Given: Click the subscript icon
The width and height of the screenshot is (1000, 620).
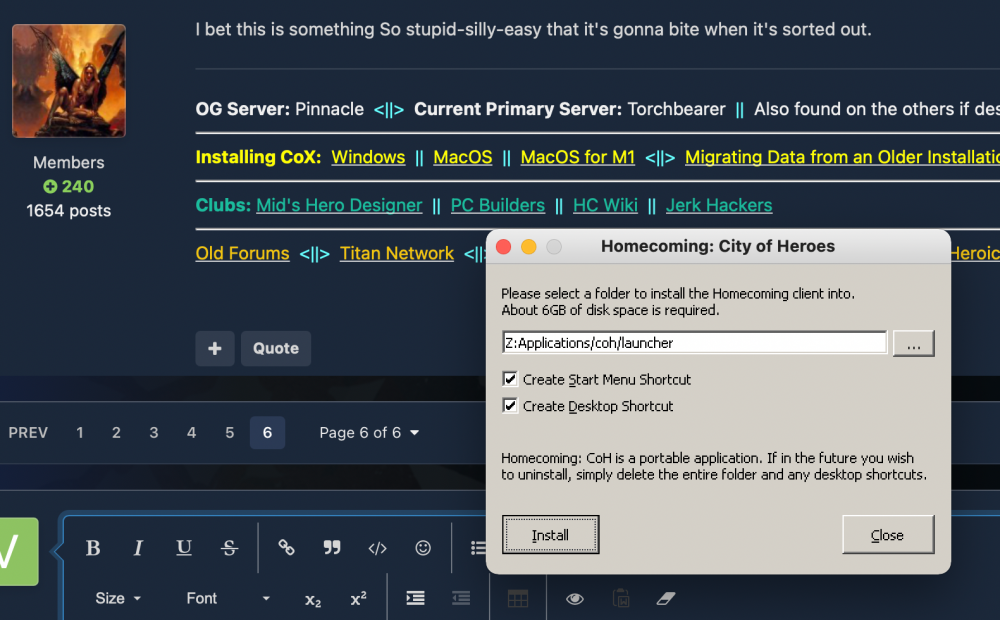Looking at the screenshot, I should point(313,599).
